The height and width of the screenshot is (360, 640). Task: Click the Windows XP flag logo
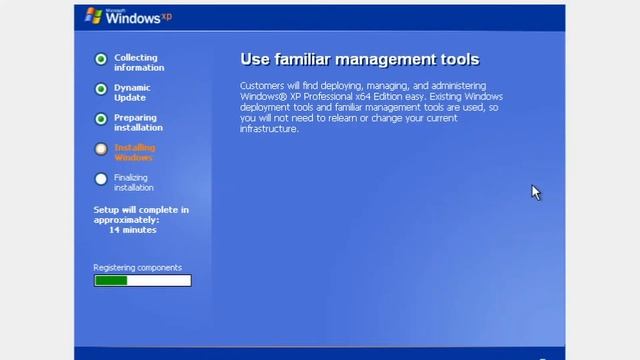(93, 16)
